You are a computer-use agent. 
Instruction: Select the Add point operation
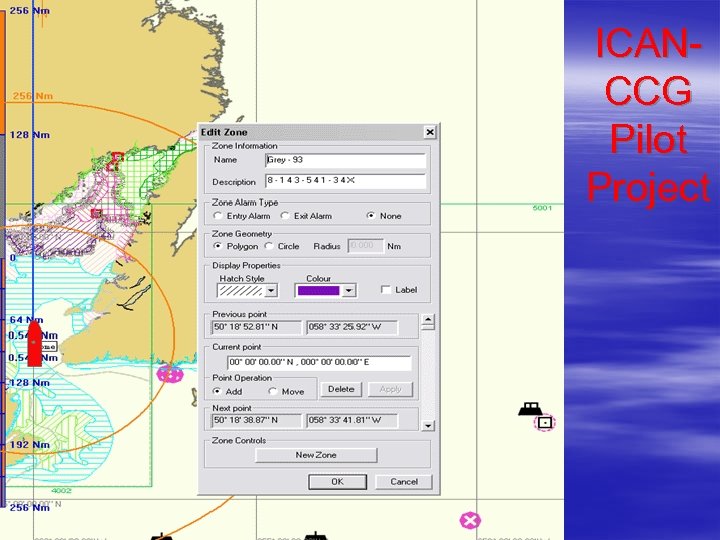pyautogui.click(x=218, y=391)
